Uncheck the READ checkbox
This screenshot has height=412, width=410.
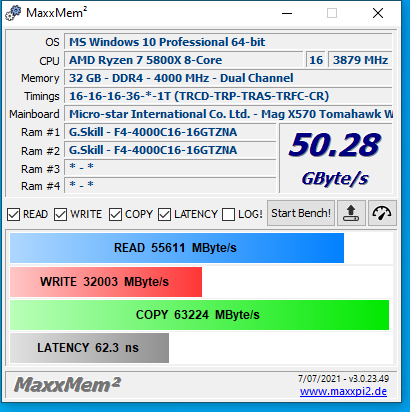click(x=14, y=214)
